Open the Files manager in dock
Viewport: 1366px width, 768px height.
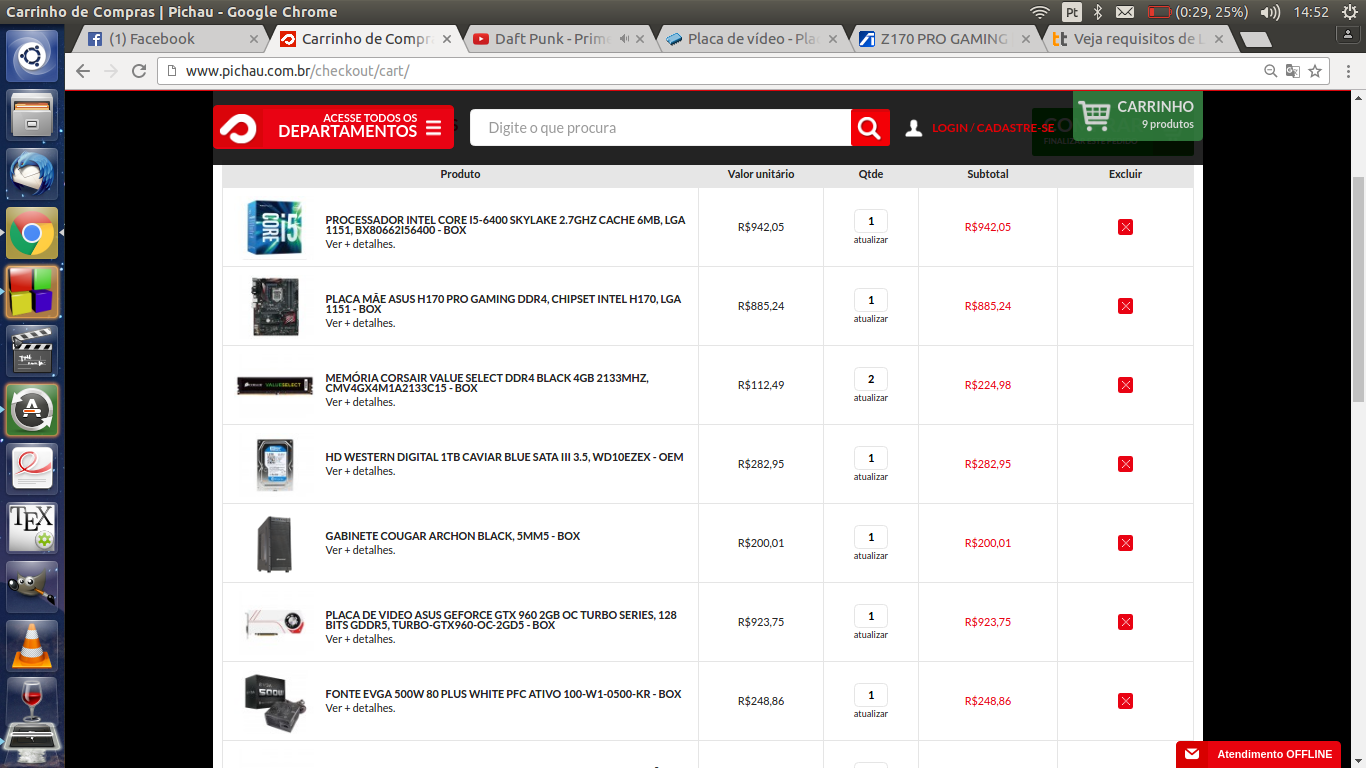pos(32,115)
